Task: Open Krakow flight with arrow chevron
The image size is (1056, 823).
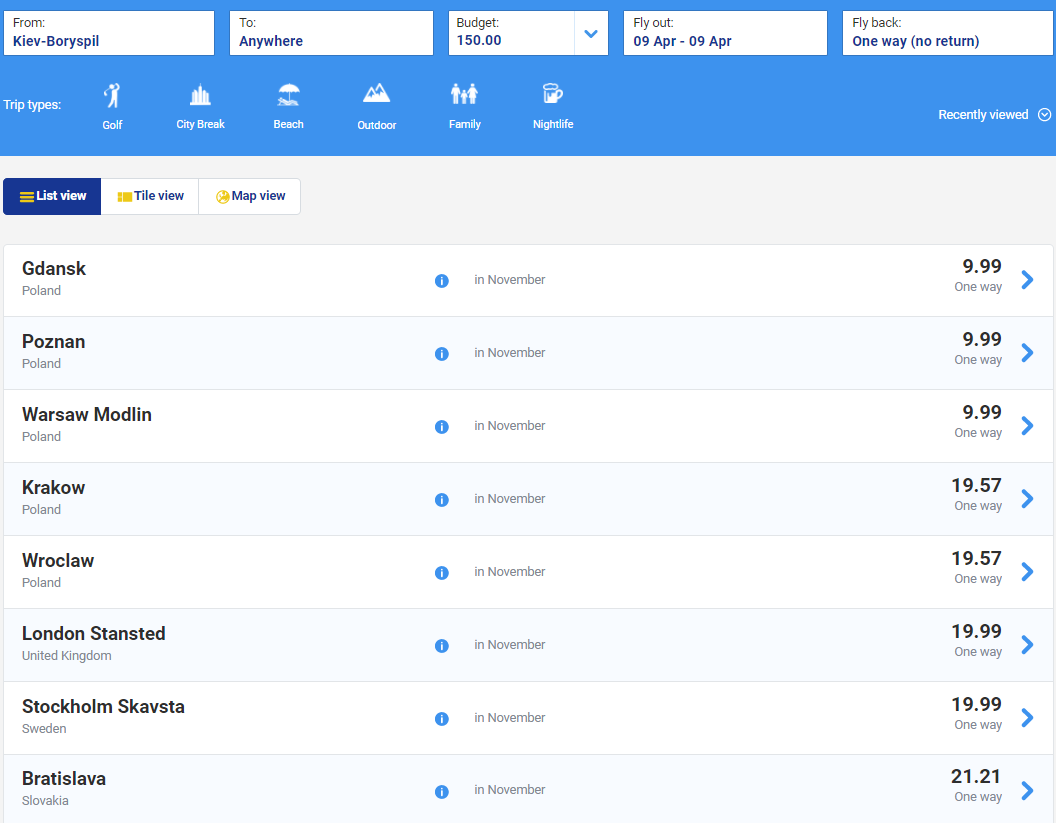Action: pos(1027,499)
